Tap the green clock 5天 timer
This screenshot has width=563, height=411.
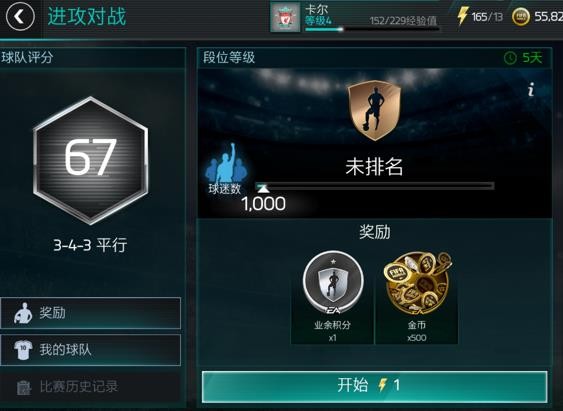pos(523,57)
